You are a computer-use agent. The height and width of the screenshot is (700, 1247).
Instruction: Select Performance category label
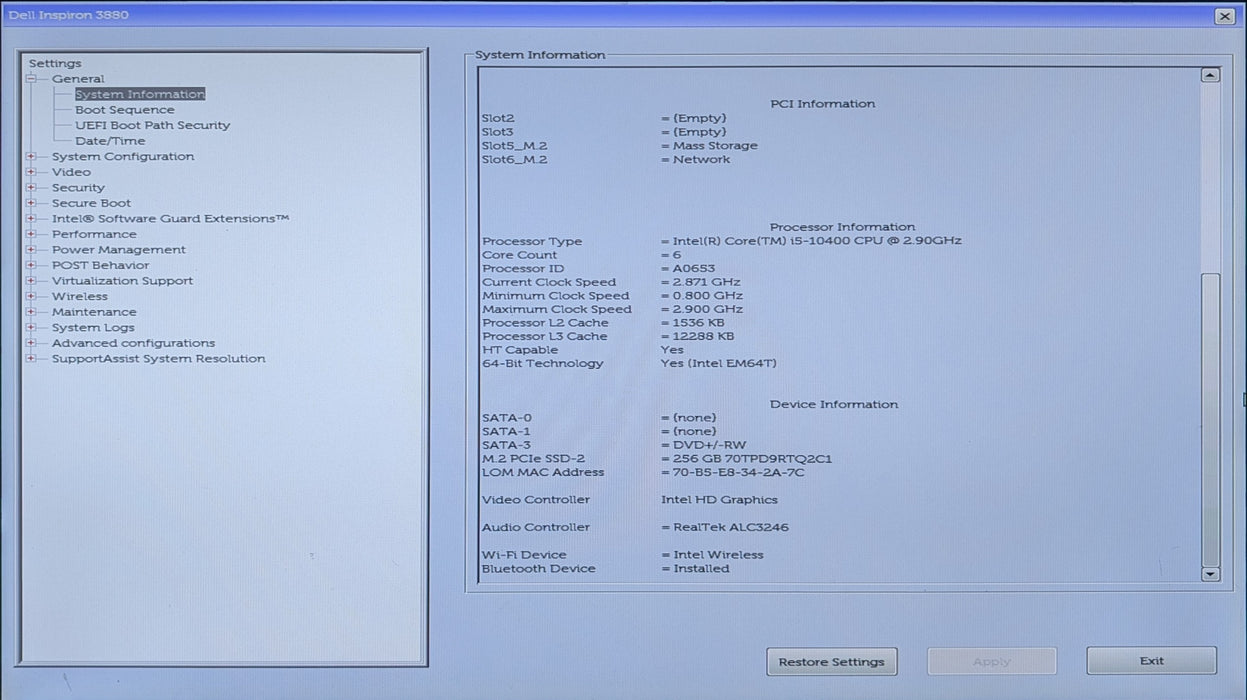point(94,234)
